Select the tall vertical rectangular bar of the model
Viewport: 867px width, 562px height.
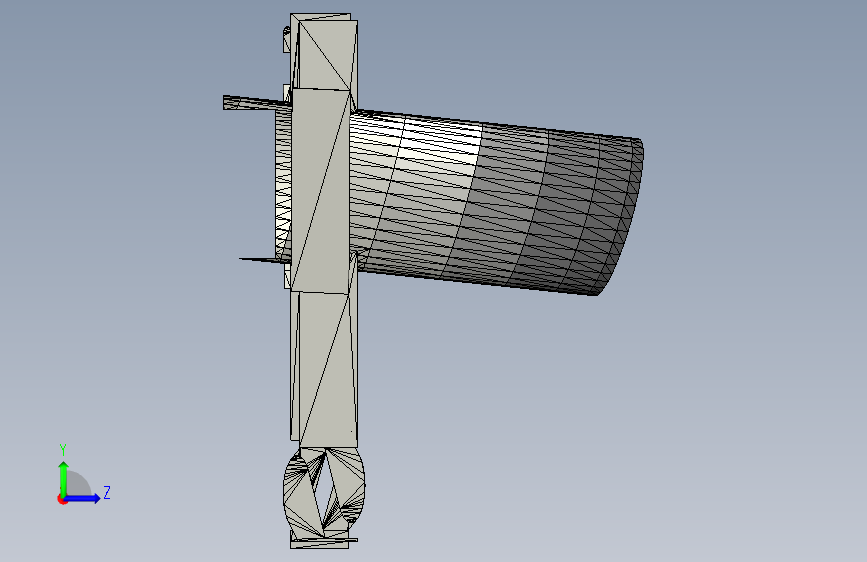pos(324,232)
